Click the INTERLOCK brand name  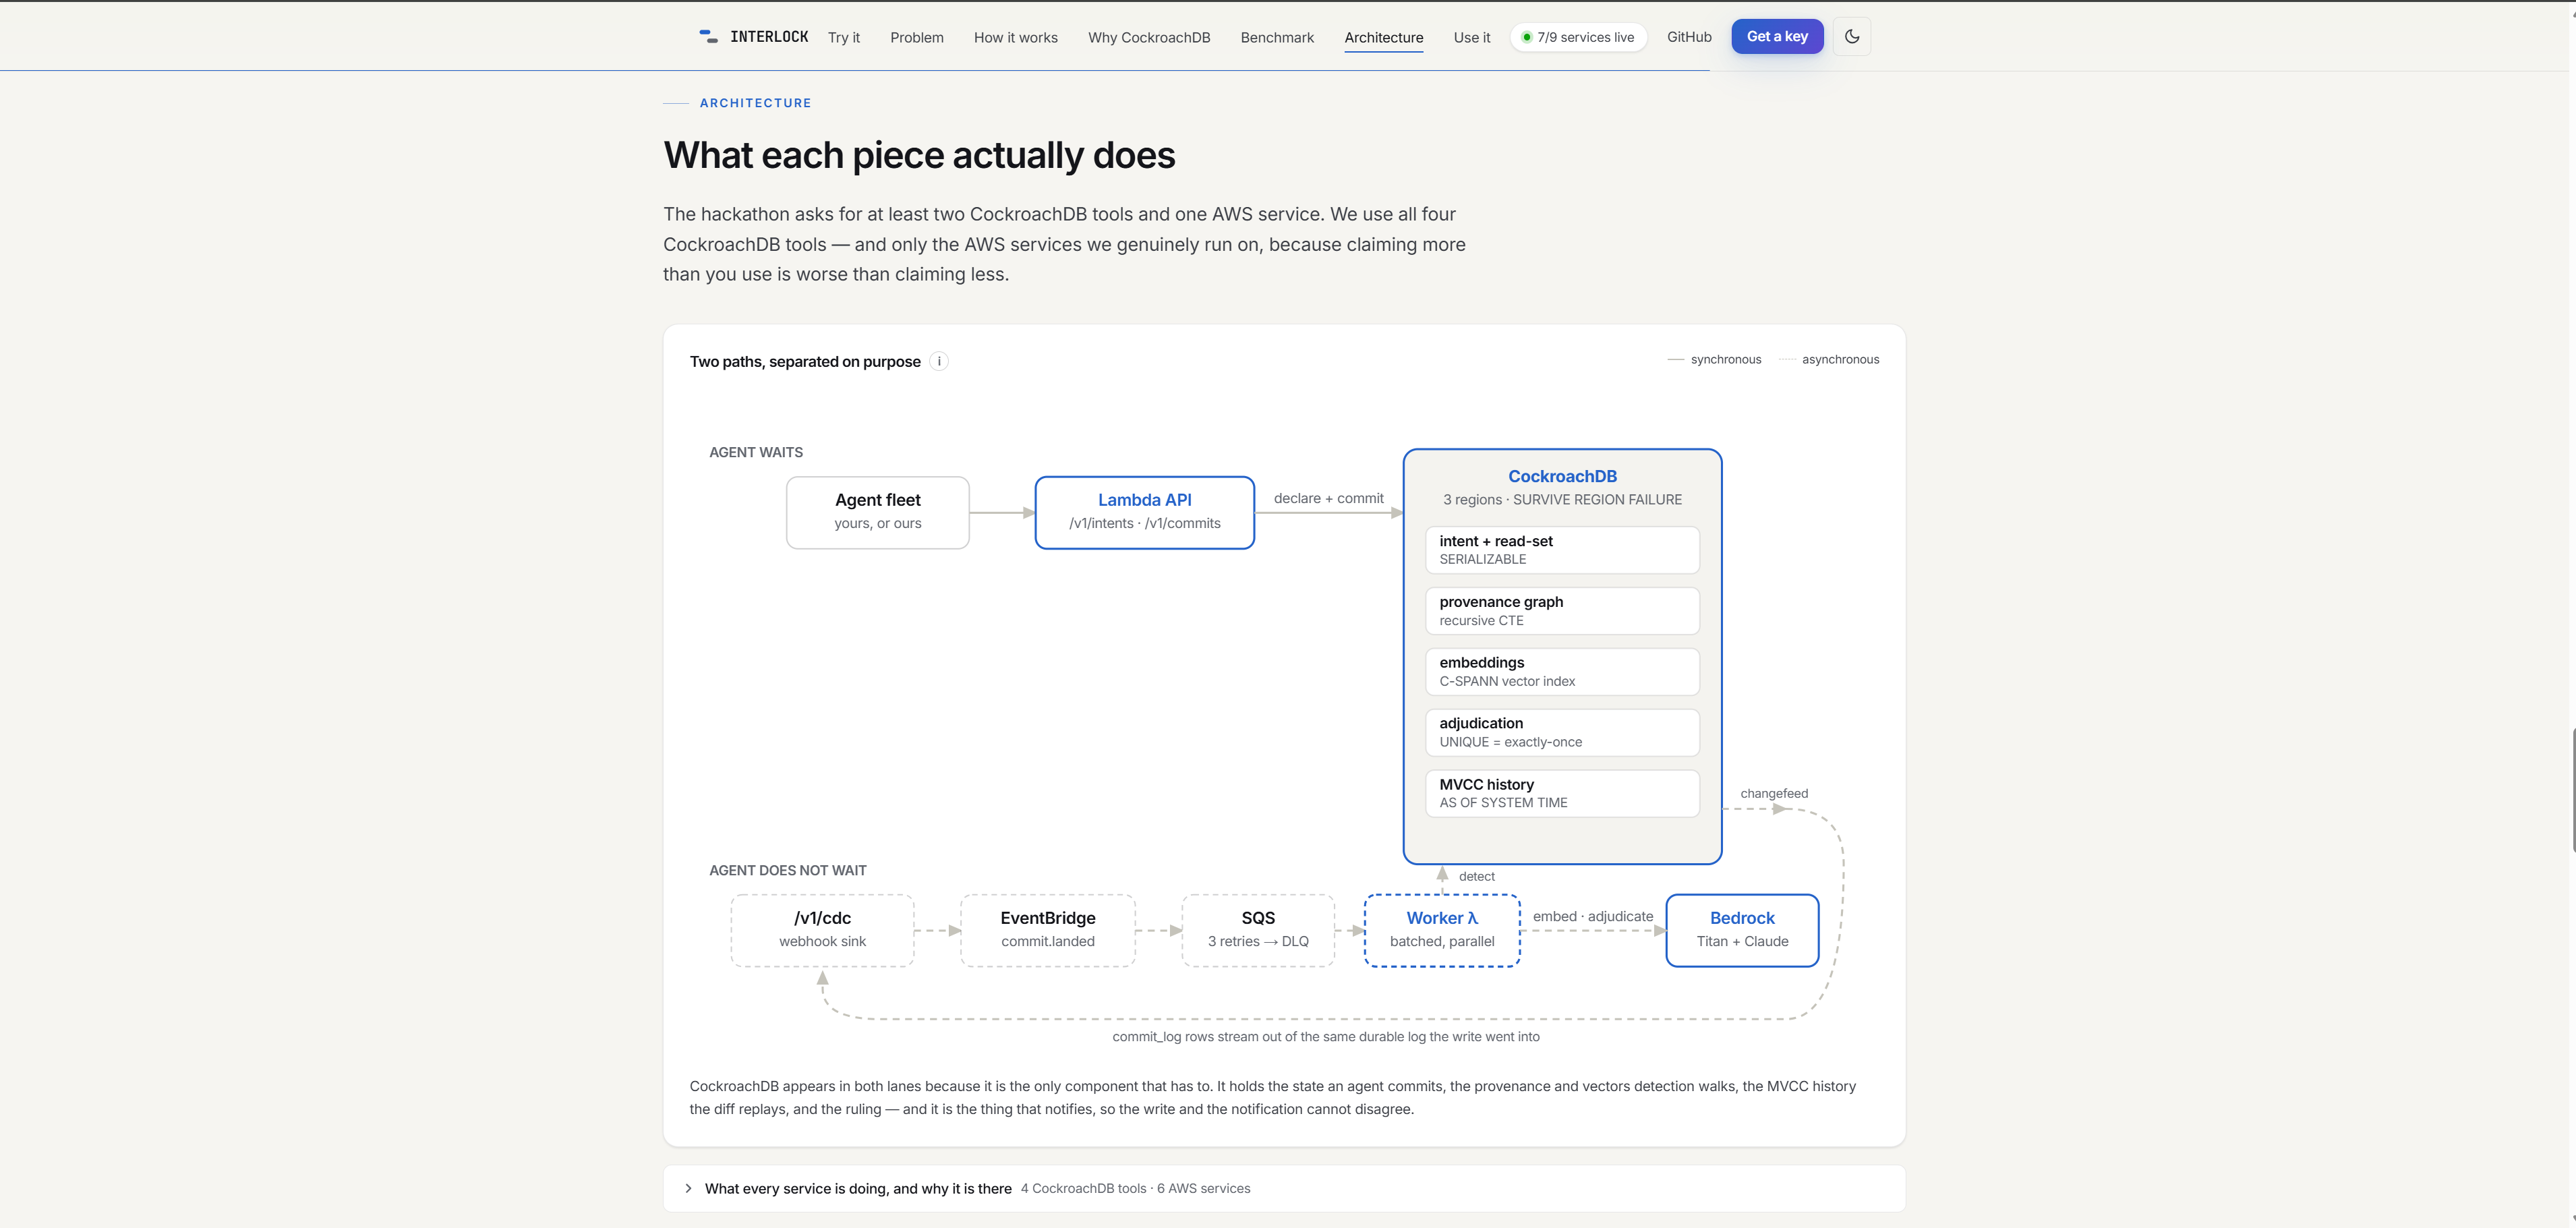click(769, 37)
